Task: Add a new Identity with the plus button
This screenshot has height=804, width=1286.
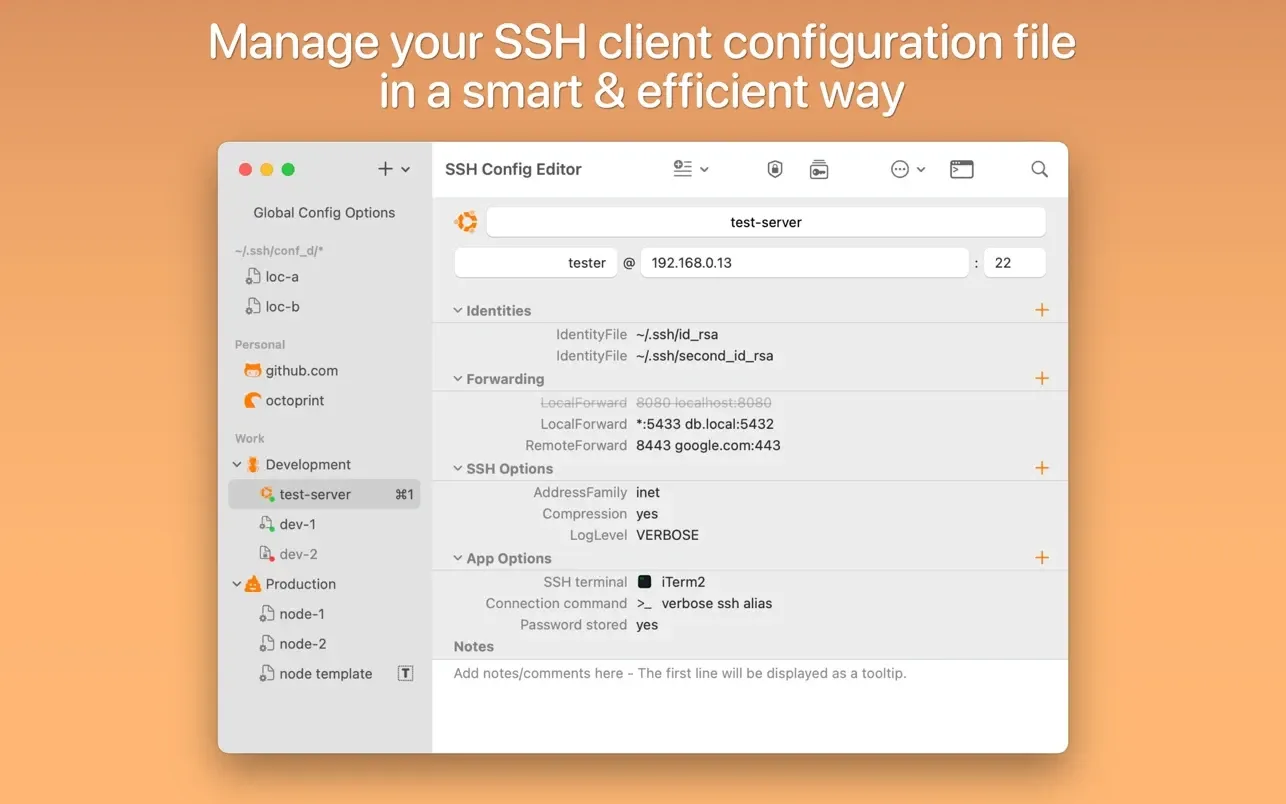Action: [1042, 310]
